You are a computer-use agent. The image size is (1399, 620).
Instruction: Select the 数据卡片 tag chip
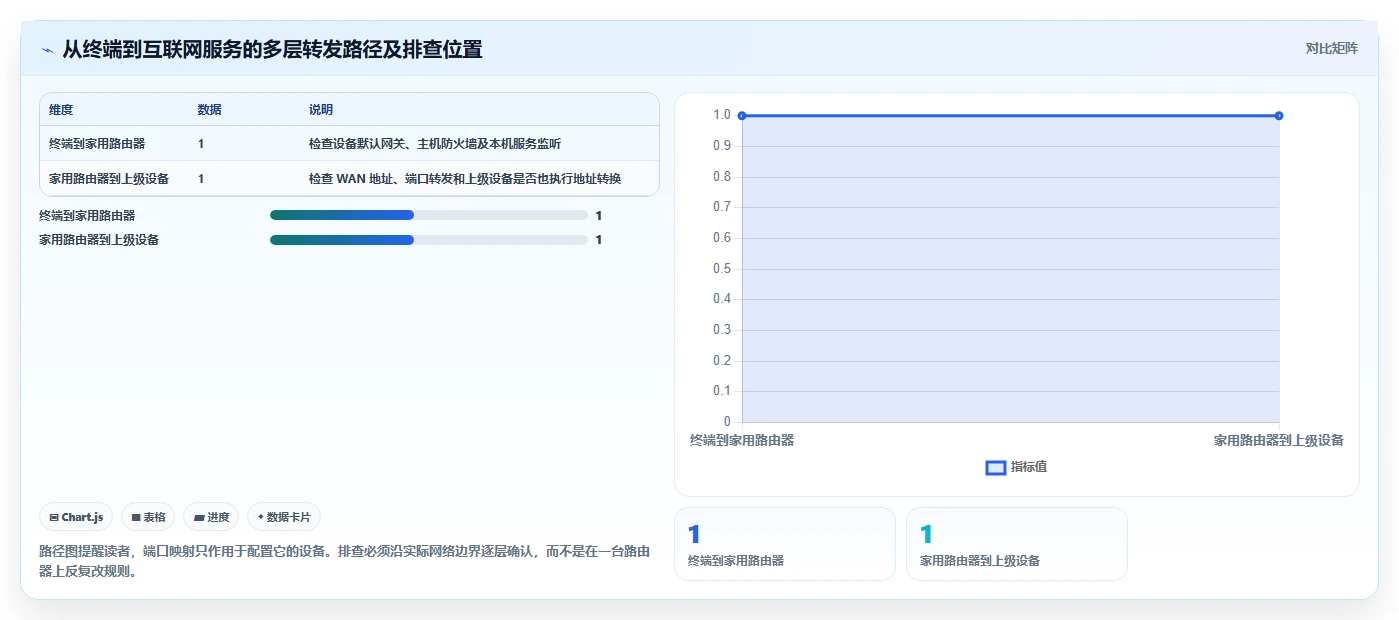(x=284, y=517)
